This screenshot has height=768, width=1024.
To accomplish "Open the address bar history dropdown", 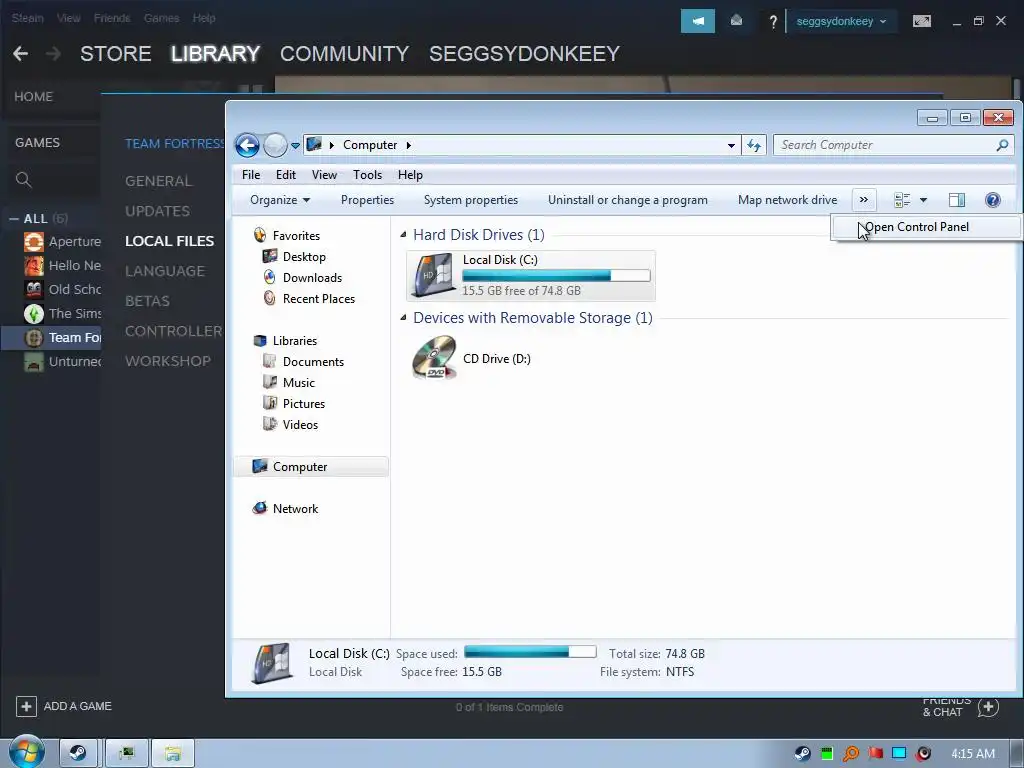I will coord(731,146).
